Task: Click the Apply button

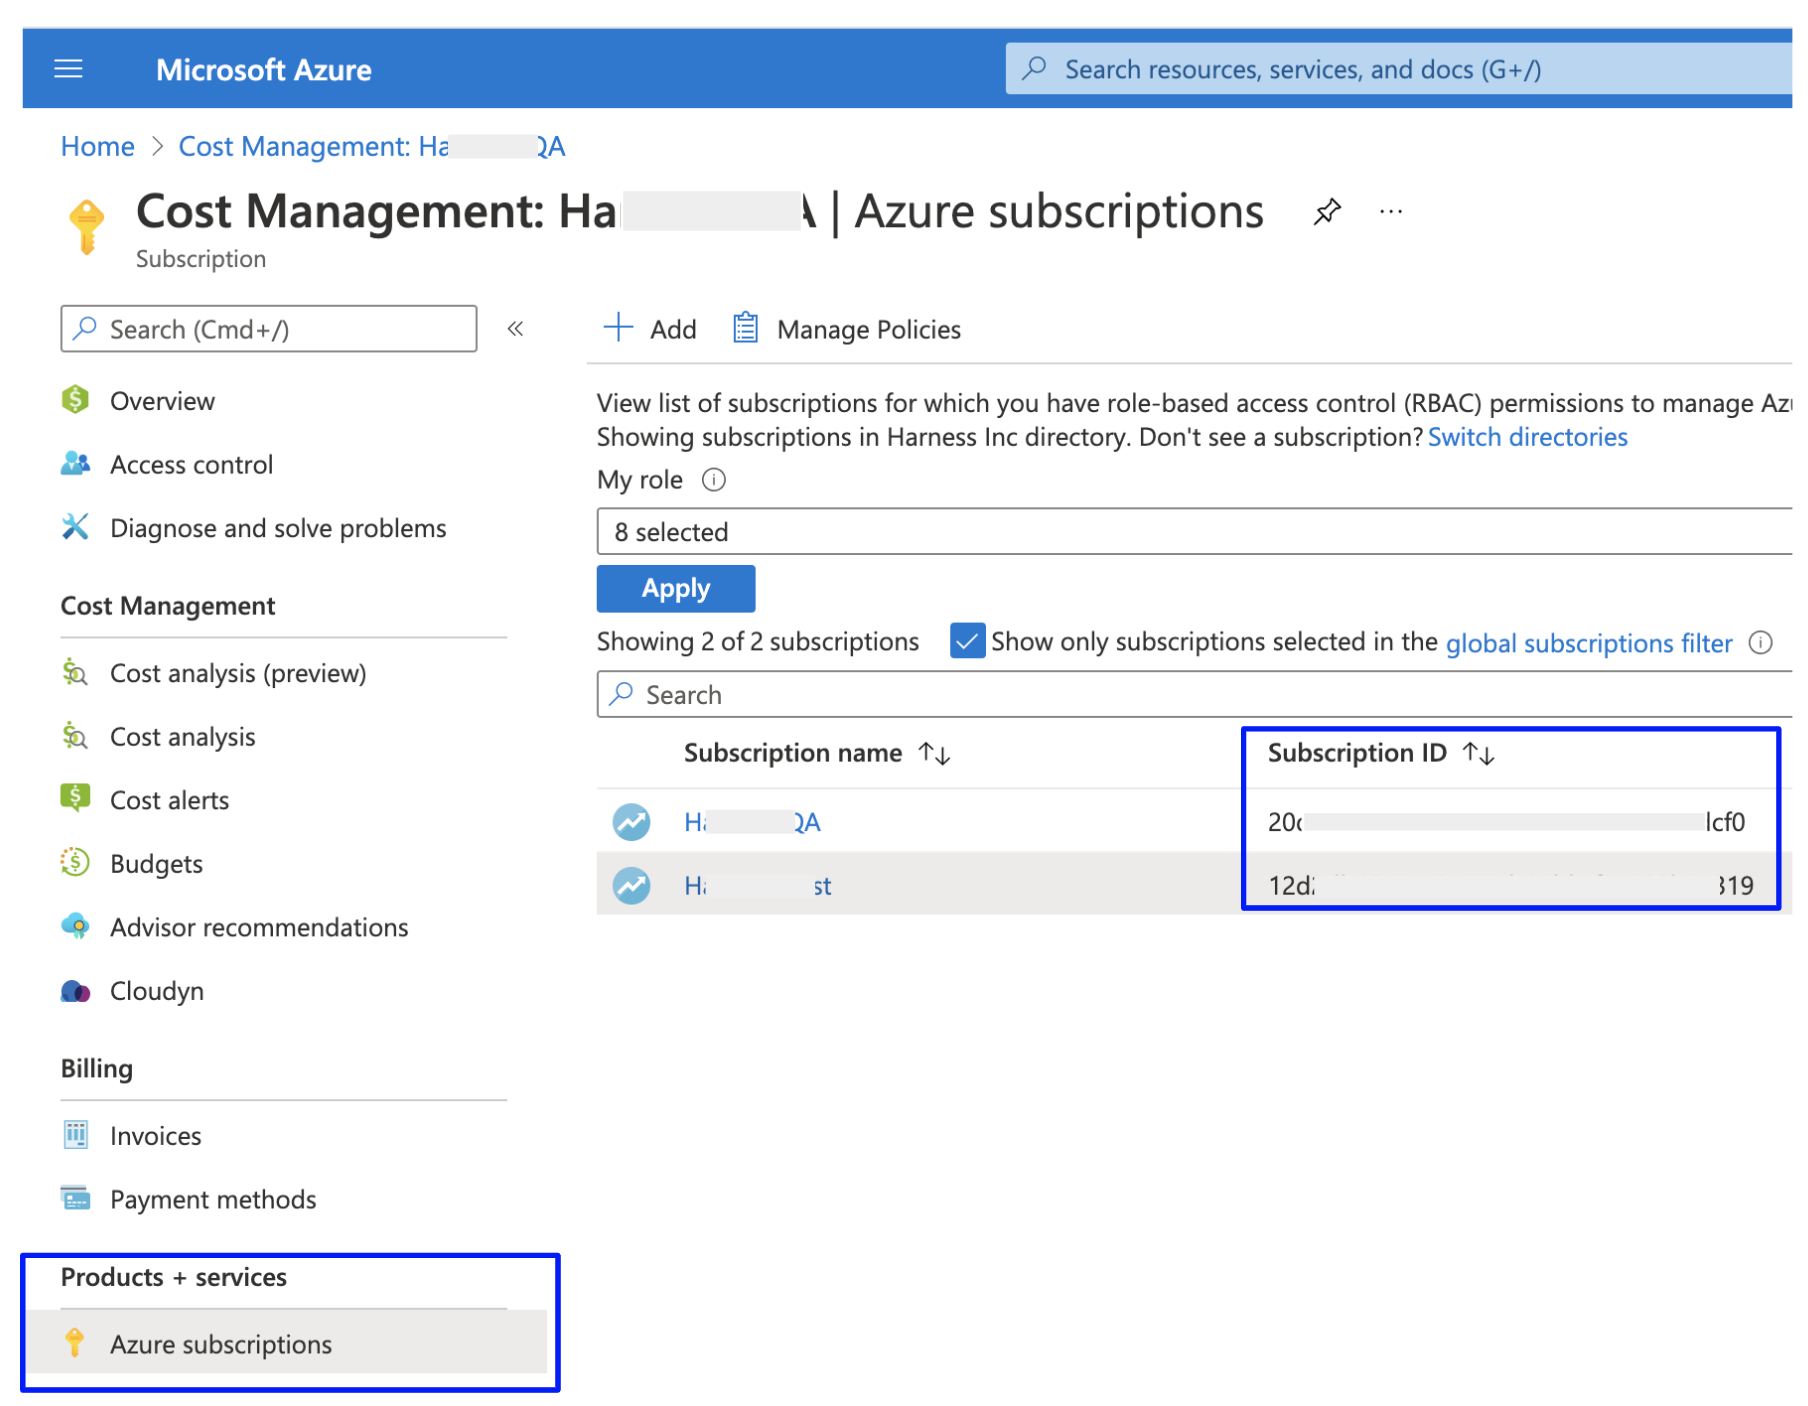Action: 675,588
